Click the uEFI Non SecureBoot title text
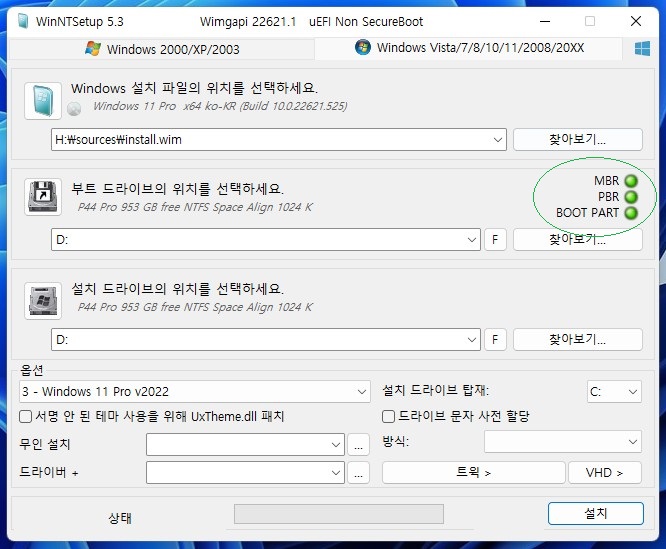Image resolution: width=666 pixels, height=549 pixels. (x=366, y=22)
